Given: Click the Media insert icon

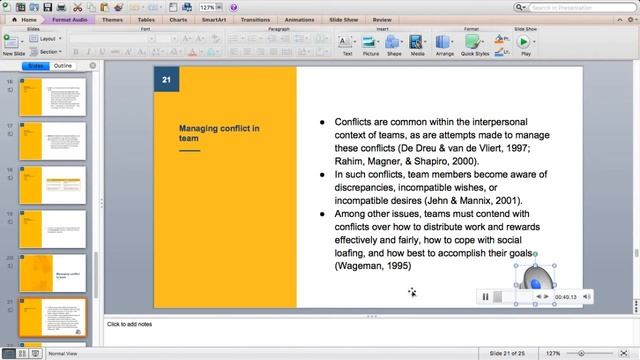Looking at the screenshot, I should [x=416, y=42].
